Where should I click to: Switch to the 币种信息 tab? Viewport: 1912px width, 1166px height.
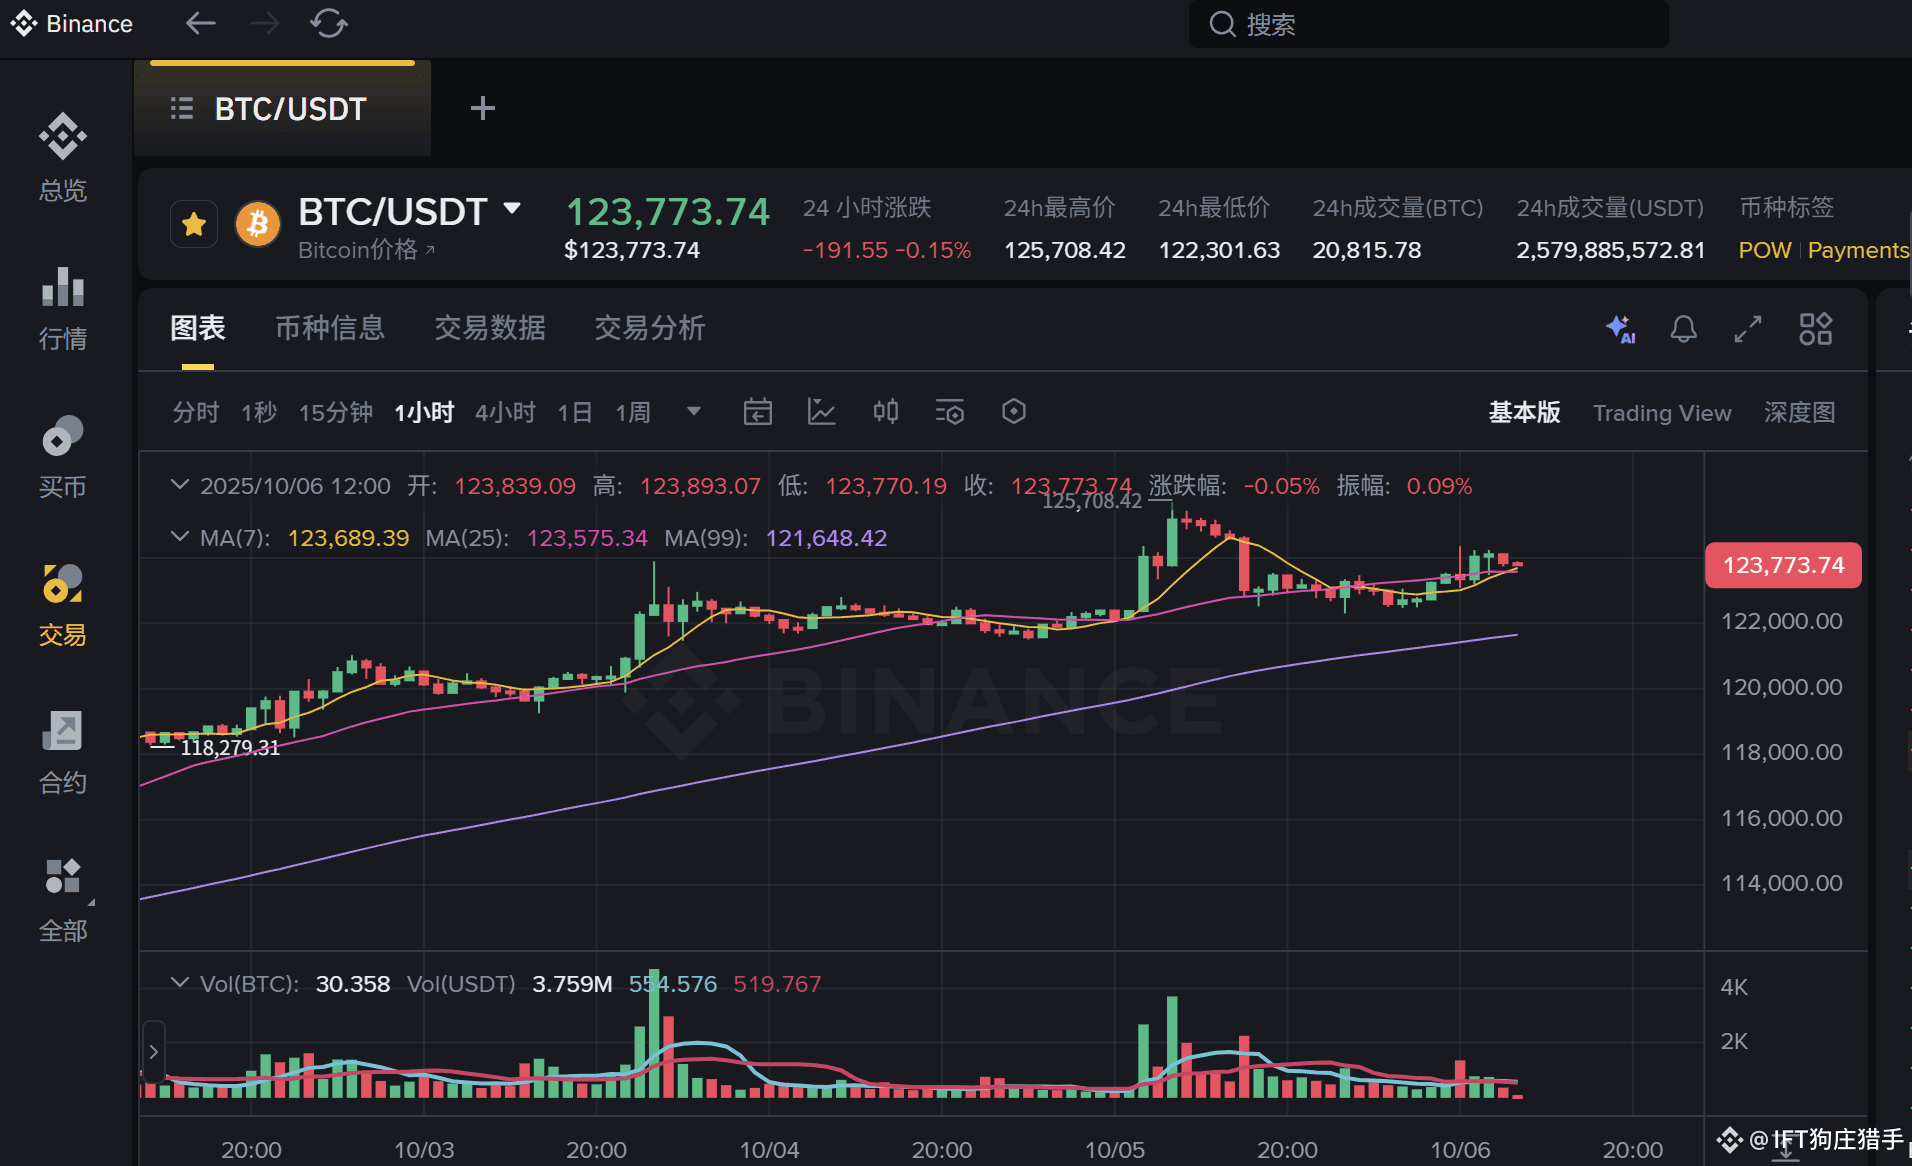(330, 328)
